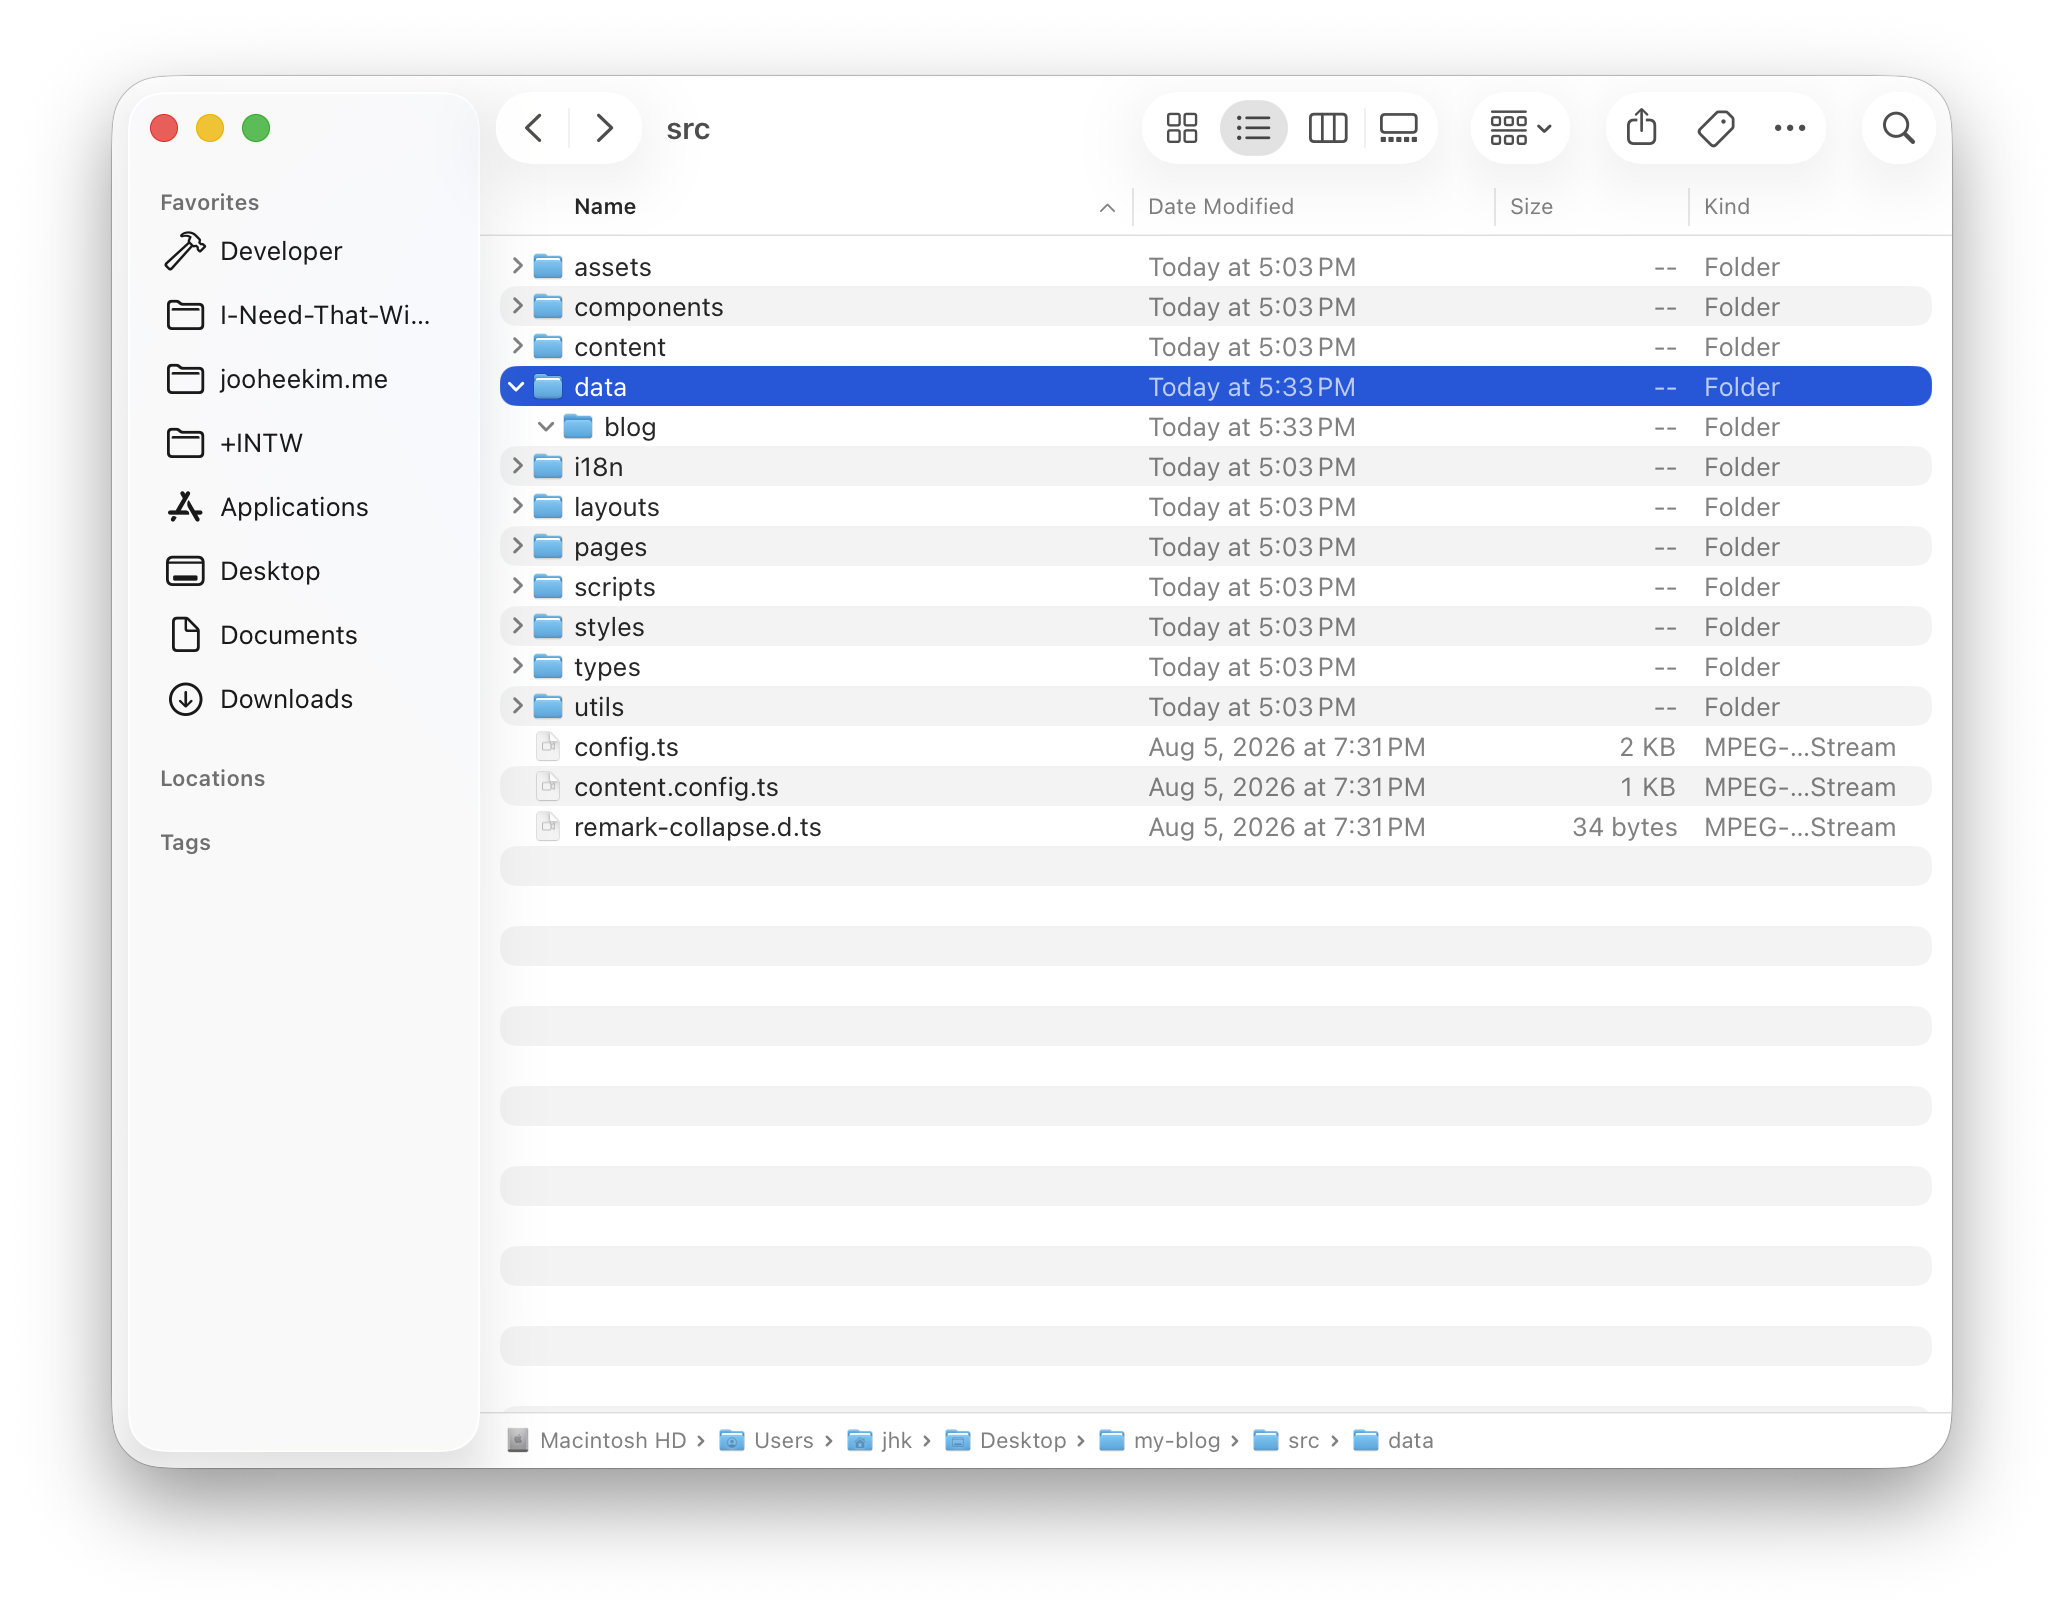Select the remark-collapse.d.ts file
The width and height of the screenshot is (2064, 1616).
(1216, 827)
